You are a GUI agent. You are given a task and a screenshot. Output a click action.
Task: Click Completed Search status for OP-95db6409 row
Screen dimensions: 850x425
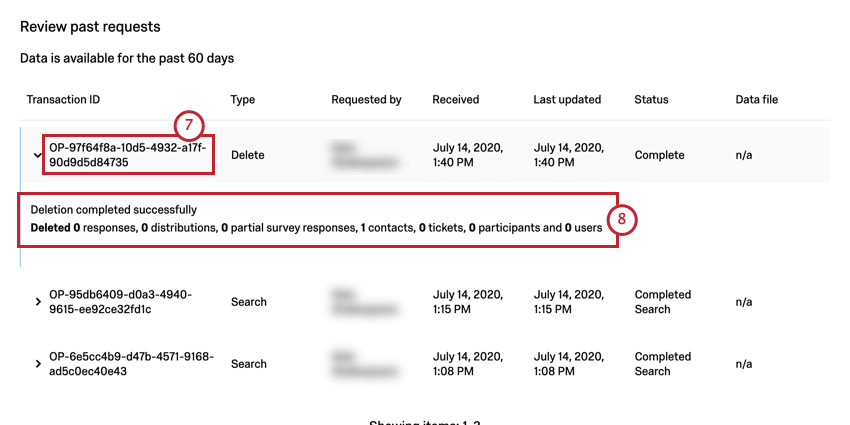662,302
